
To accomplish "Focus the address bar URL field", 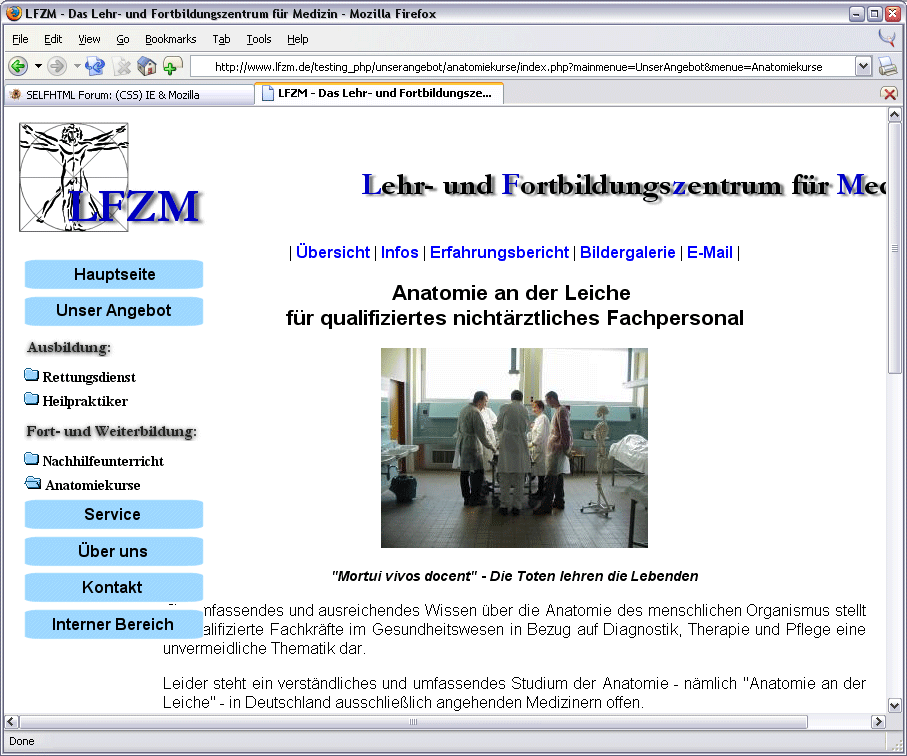I will 523,67.
